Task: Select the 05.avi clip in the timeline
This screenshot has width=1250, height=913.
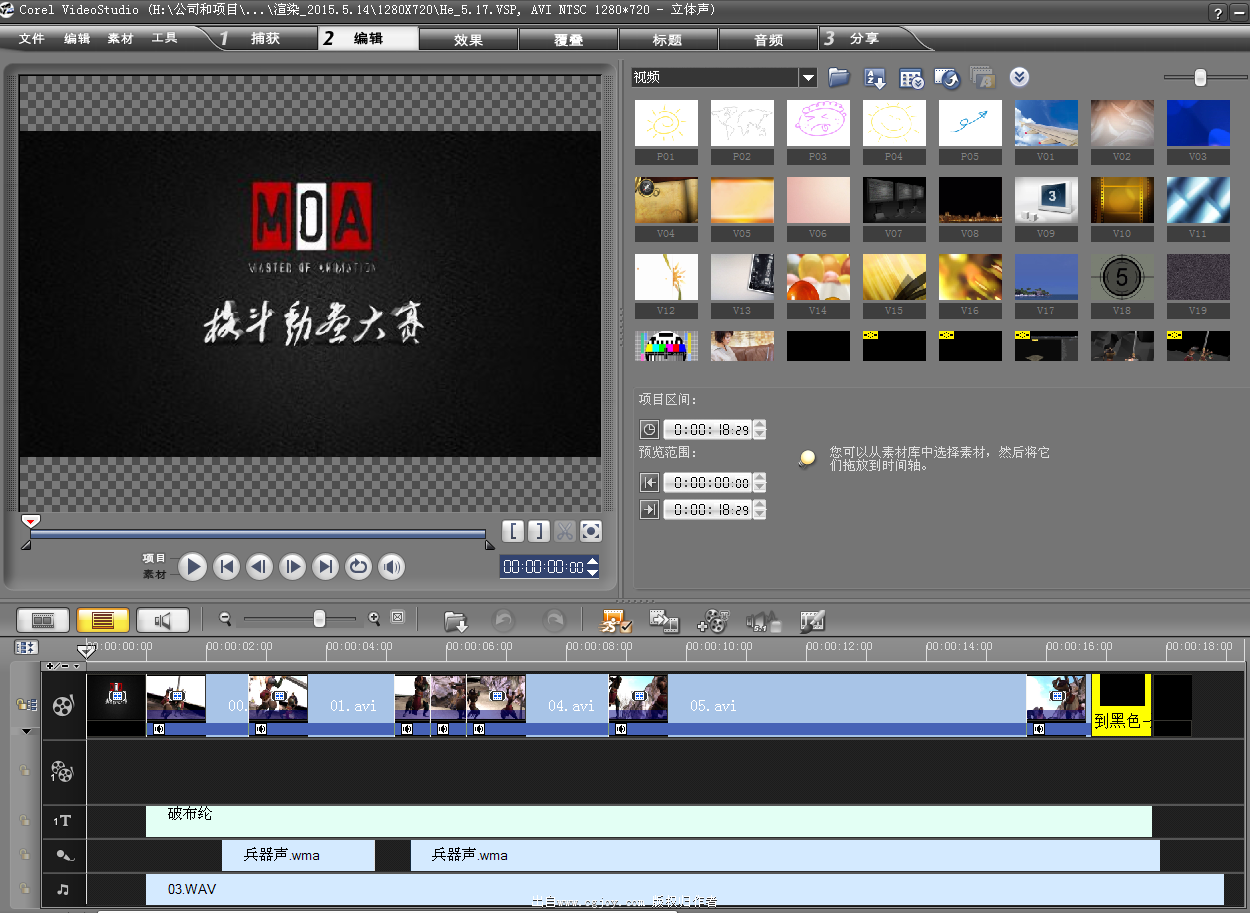Action: pos(817,705)
